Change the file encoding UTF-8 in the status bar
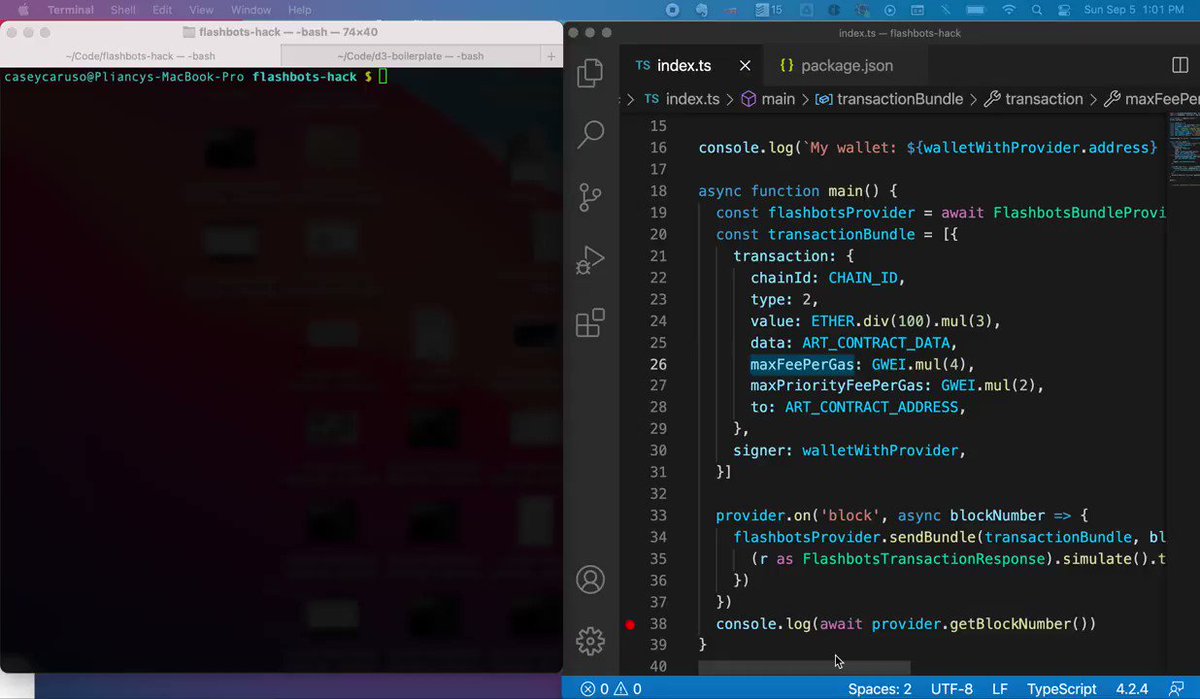The width and height of the screenshot is (1200, 699). 951,689
